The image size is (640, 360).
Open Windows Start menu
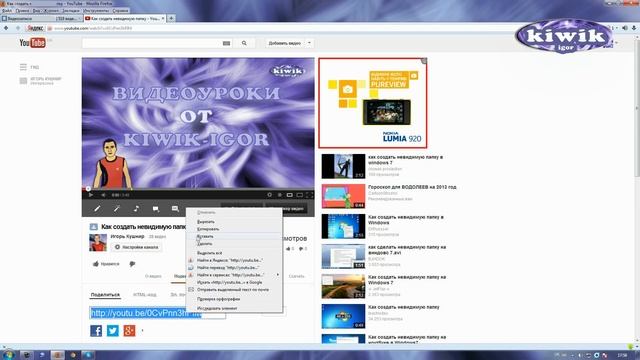point(8,355)
